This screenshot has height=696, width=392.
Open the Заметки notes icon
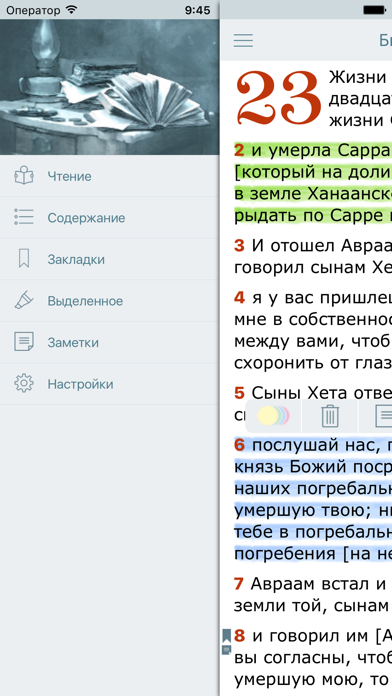(24, 342)
